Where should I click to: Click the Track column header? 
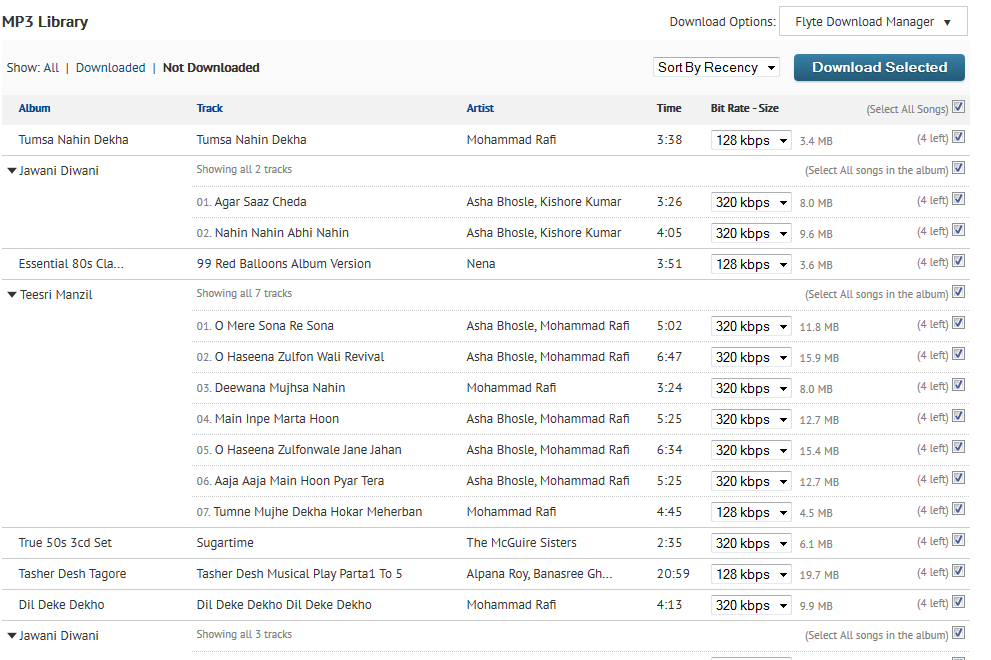click(210, 108)
